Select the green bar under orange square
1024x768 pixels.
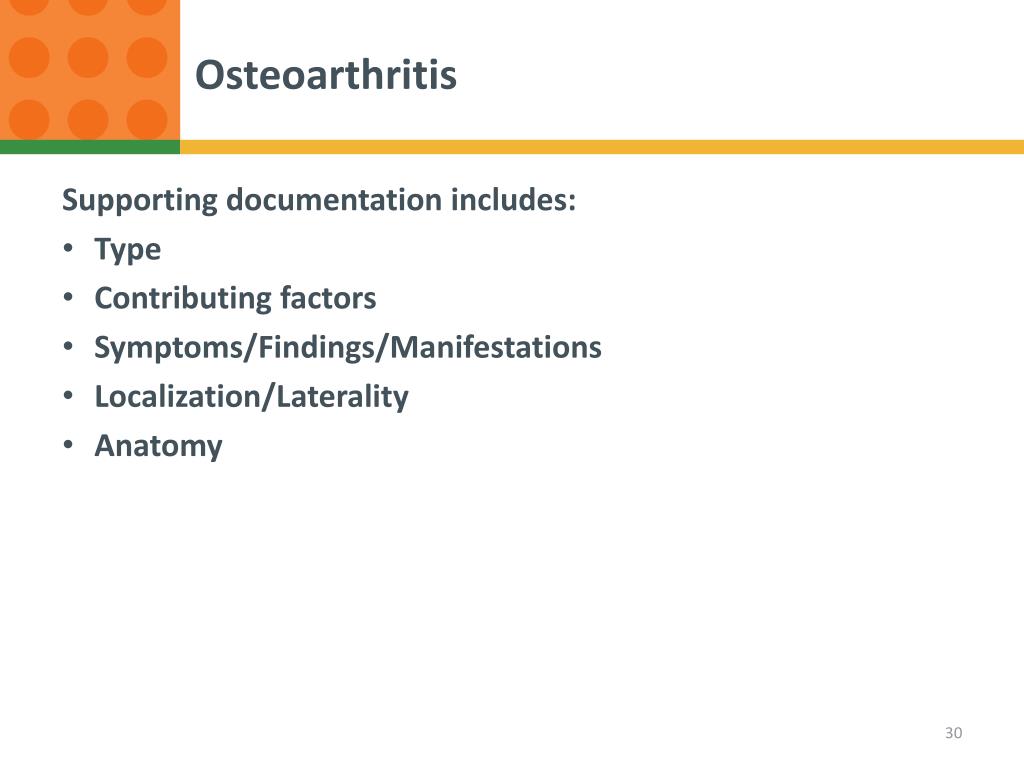89,147
